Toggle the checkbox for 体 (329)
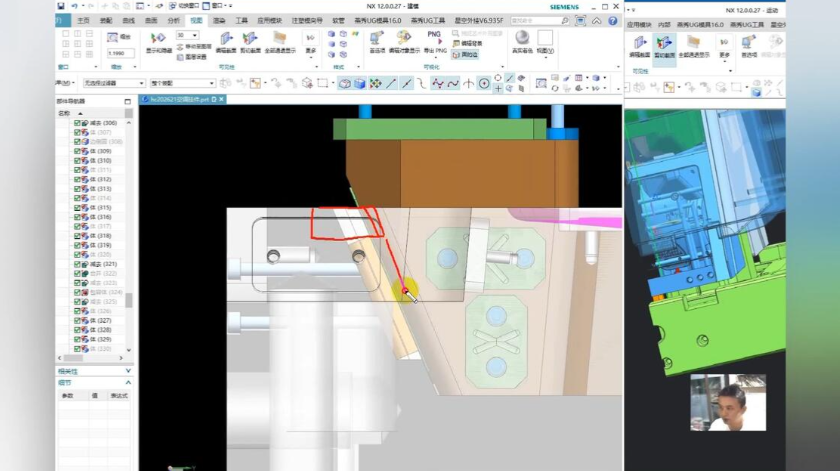 [x=77, y=339]
